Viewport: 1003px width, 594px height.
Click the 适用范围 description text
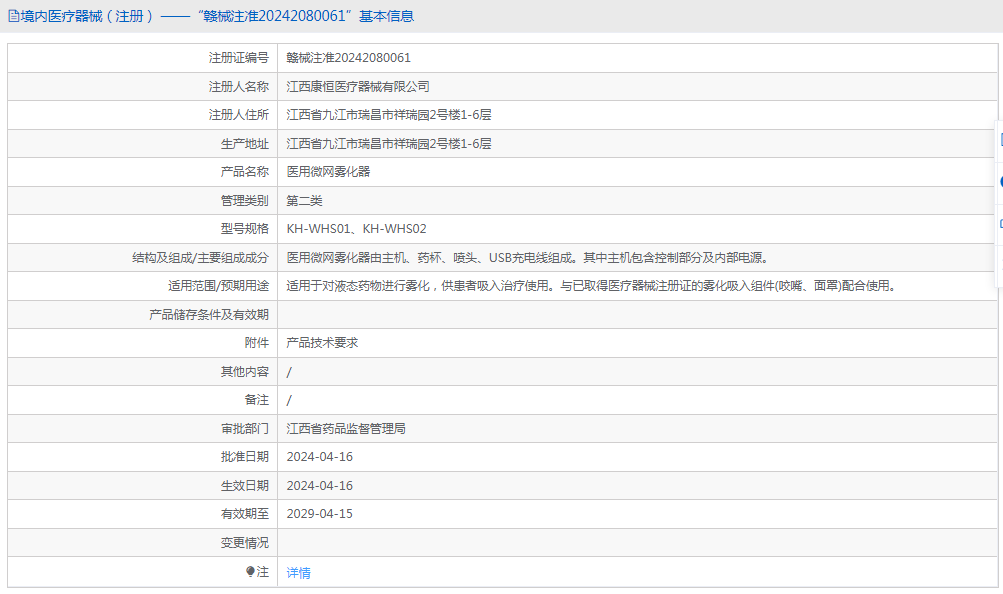pyautogui.click(x=590, y=286)
